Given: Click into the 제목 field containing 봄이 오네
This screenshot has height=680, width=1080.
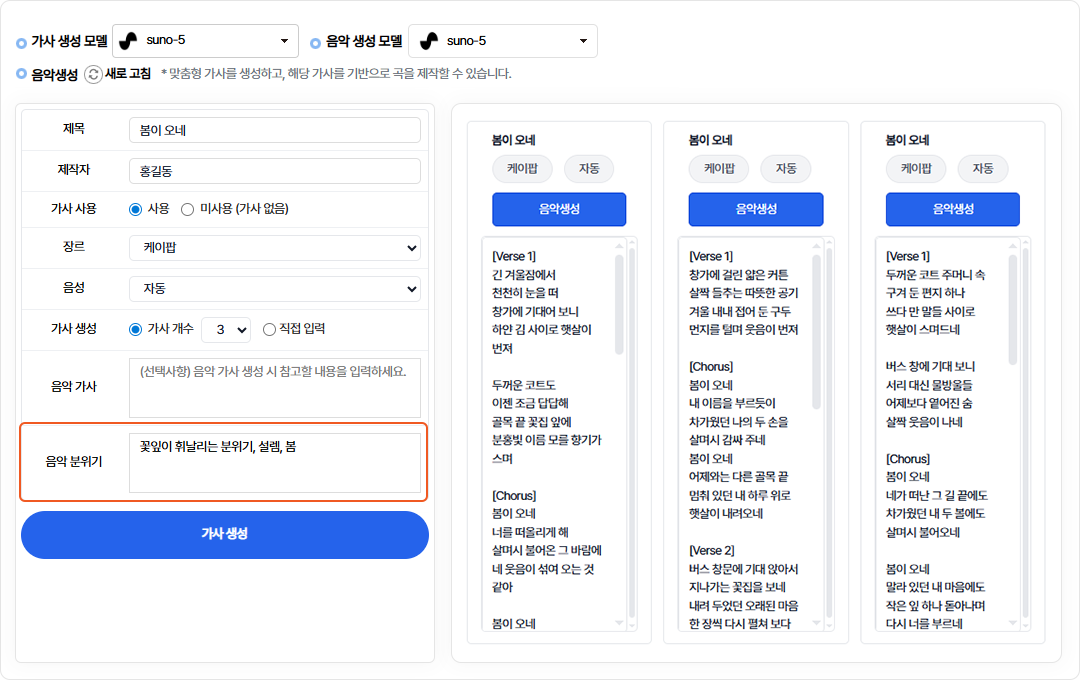Looking at the screenshot, I should 274,131.
